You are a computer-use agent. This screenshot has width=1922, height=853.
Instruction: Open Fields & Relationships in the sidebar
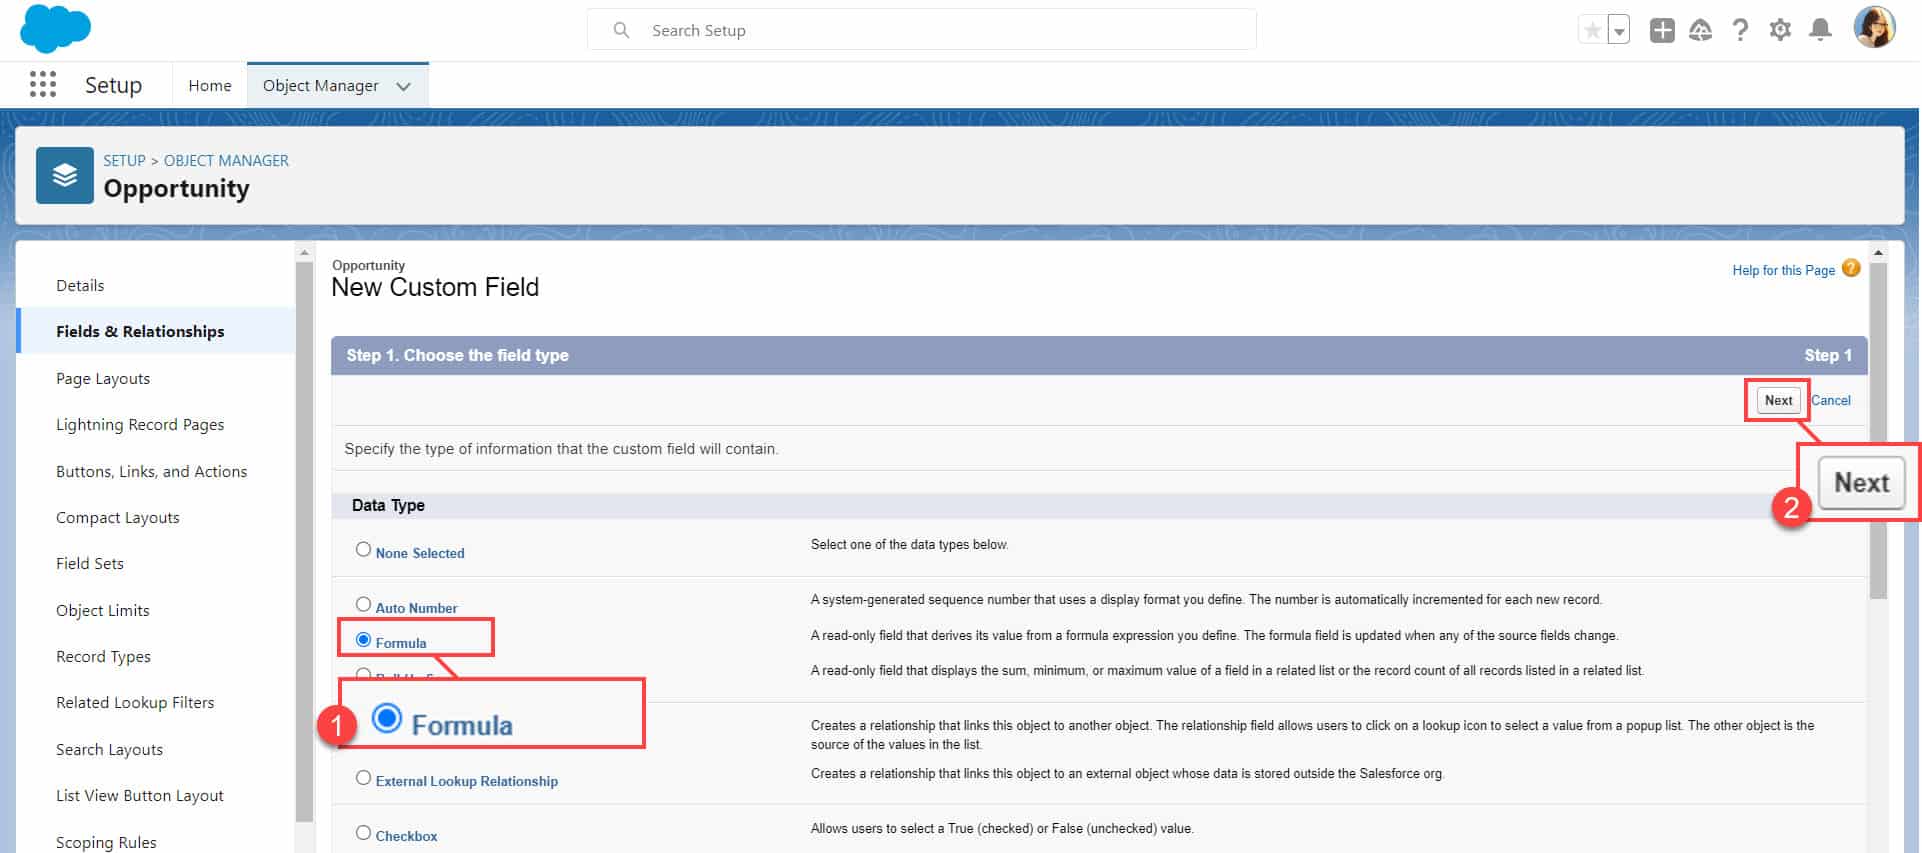140,331
